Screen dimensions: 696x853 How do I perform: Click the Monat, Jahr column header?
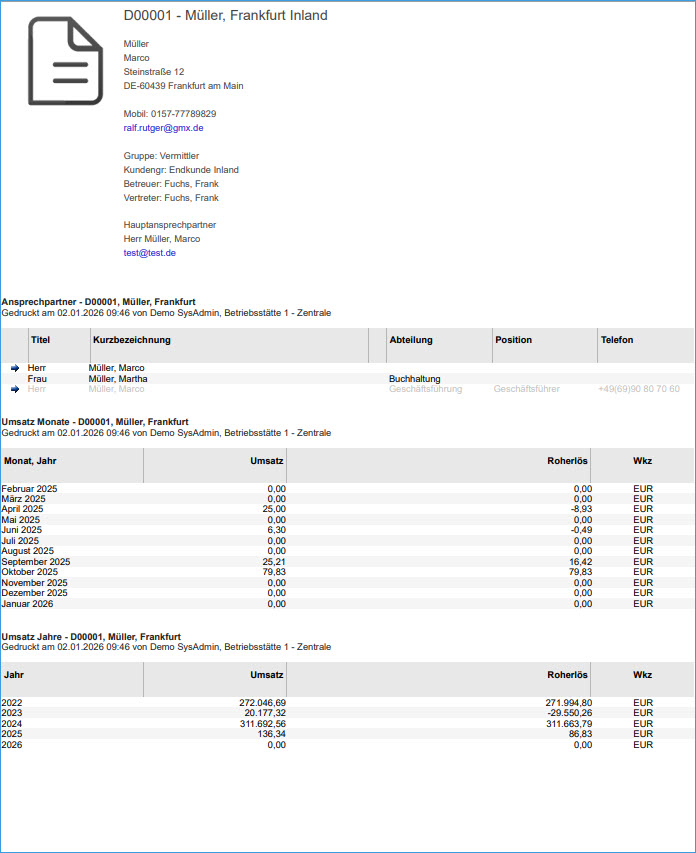click(30, 460)
